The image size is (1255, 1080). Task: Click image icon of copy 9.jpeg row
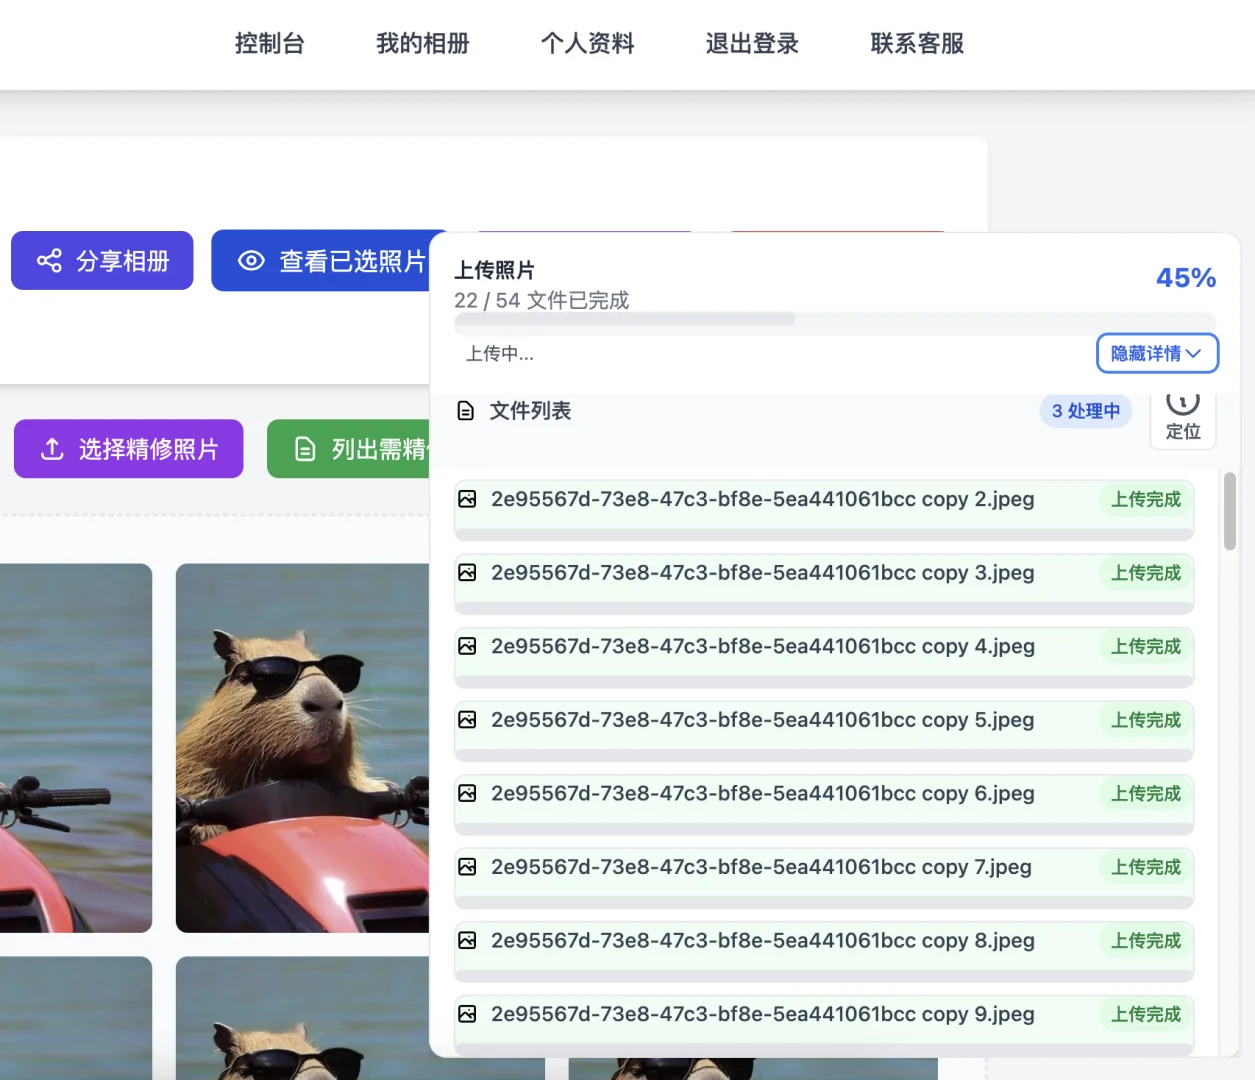pyautogui.click(x=467, y=1014)
